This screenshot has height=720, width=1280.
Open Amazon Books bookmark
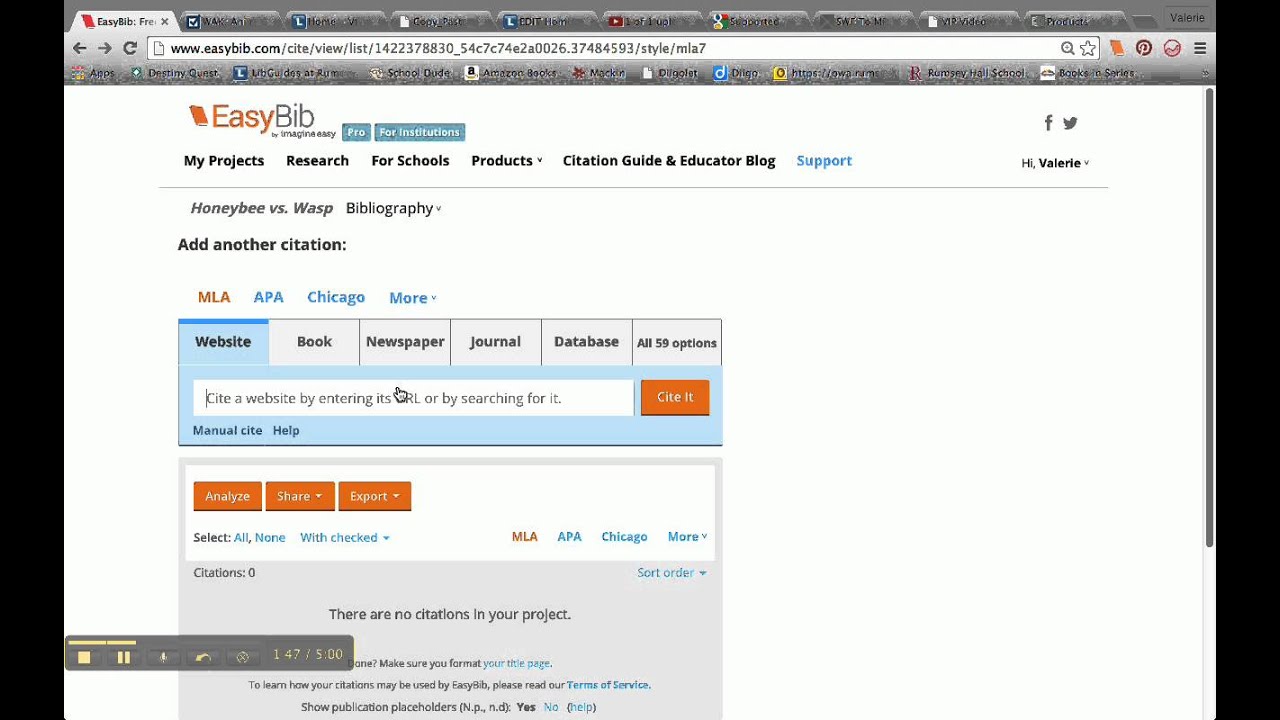pyautogui.click(x=510, y=73)
